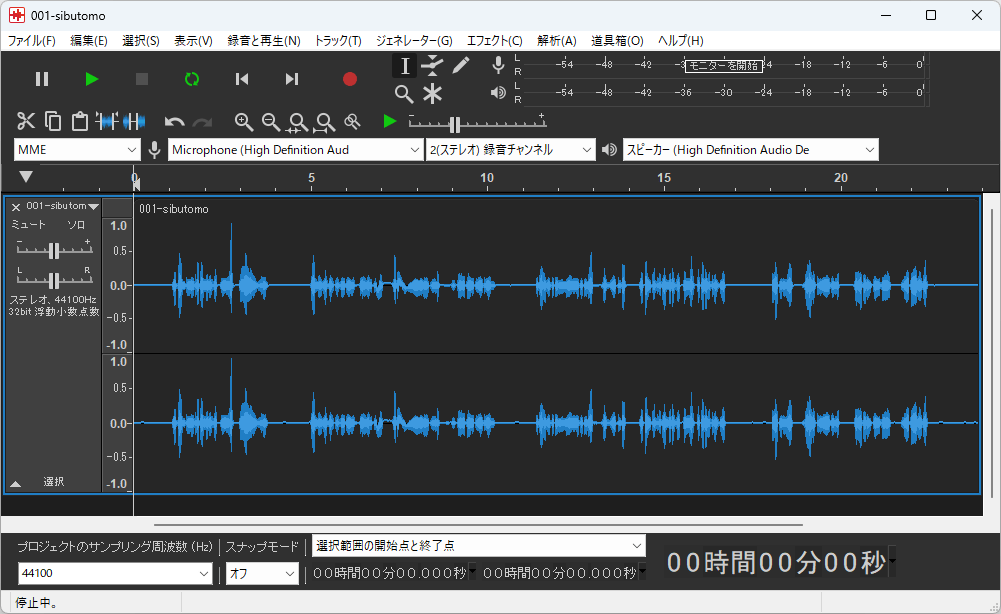This screenshot has width=1001, height=614.
Task: Adjust the playback speed slider
Action: [477, 123]
